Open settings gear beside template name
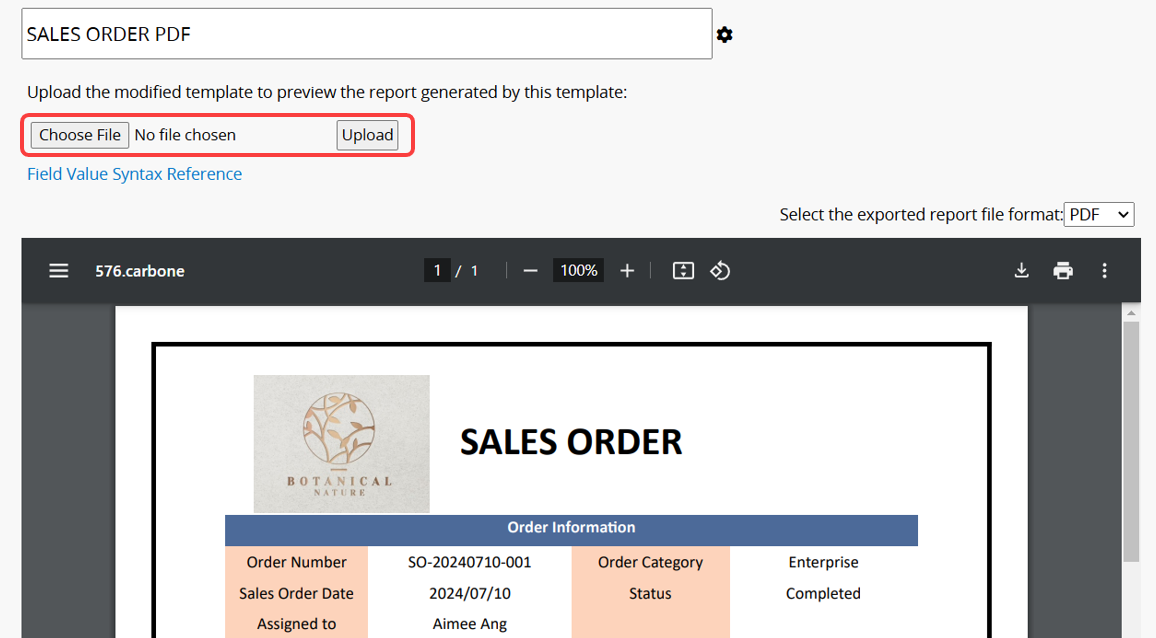 (724, 35)
